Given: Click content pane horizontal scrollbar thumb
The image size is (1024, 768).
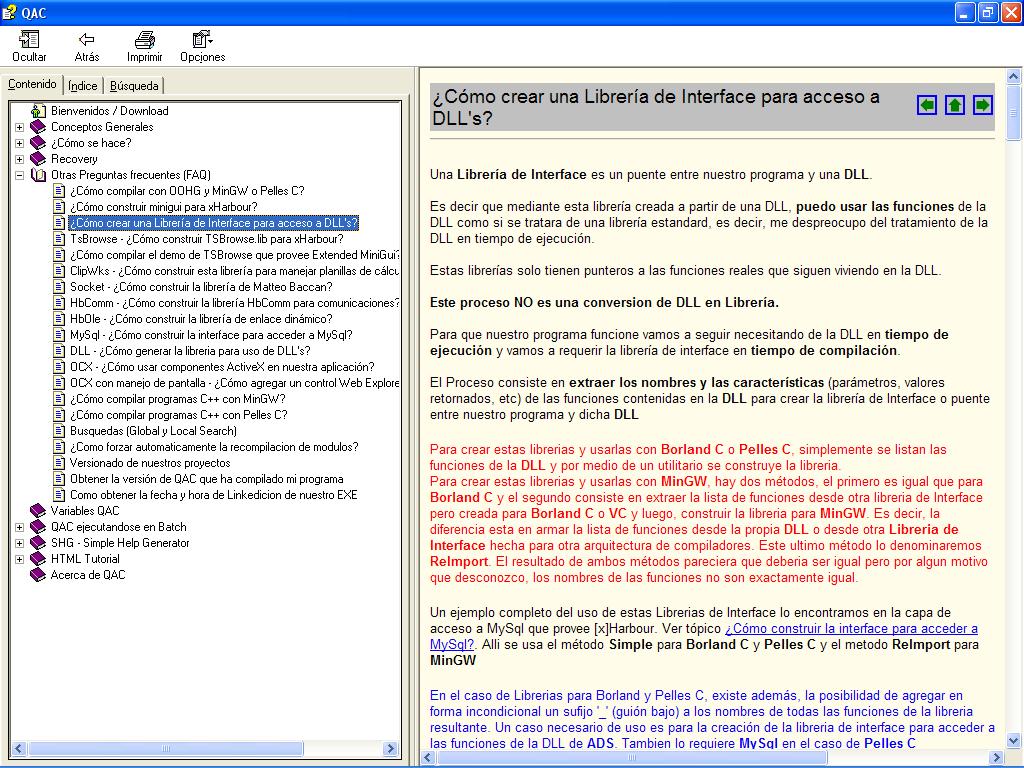Looking at the screenshot, I should [x=632, y=758].
